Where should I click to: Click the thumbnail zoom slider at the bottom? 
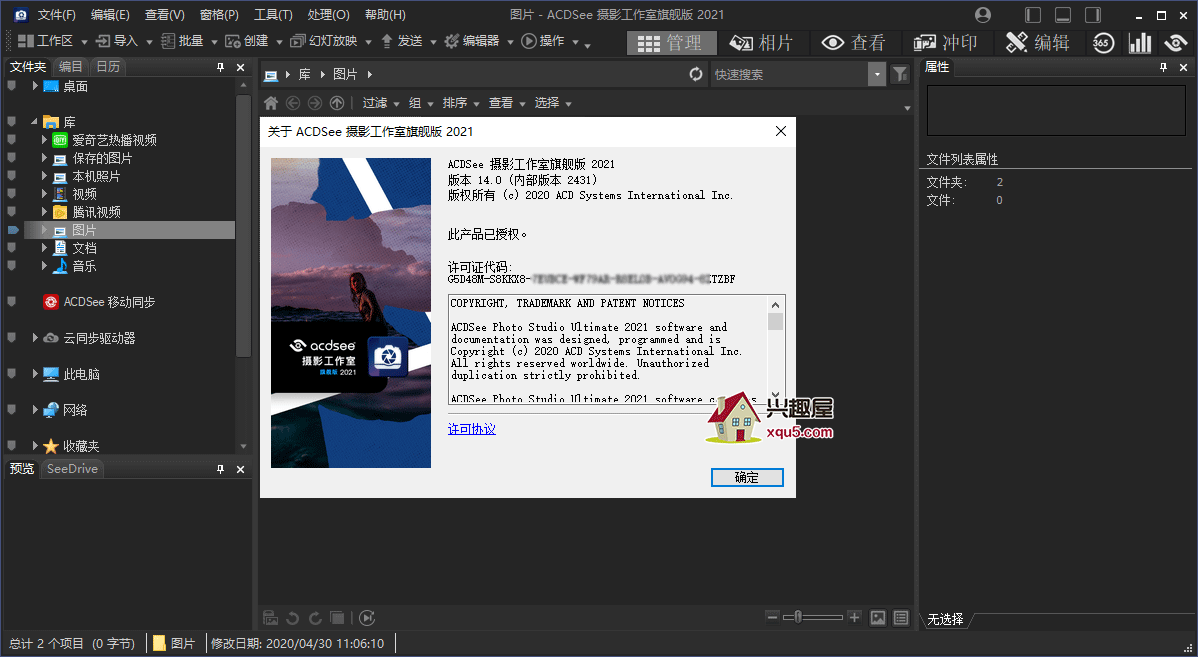pos(813,617)
